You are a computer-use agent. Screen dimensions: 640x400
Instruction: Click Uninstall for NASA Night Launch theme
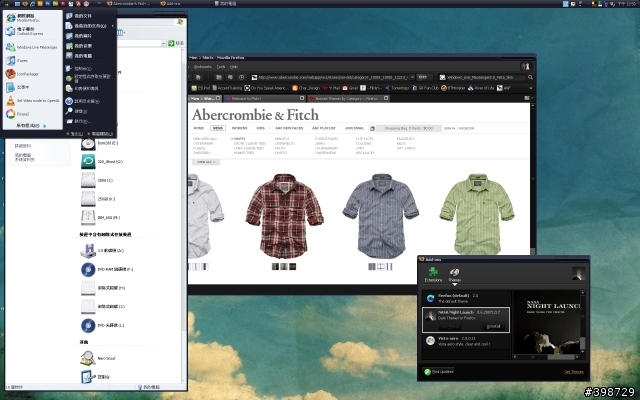(493, 327)
